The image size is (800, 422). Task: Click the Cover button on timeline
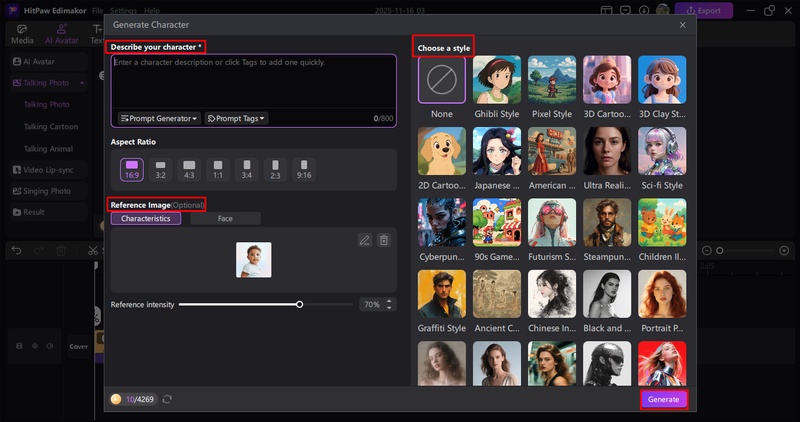point(79,346)
